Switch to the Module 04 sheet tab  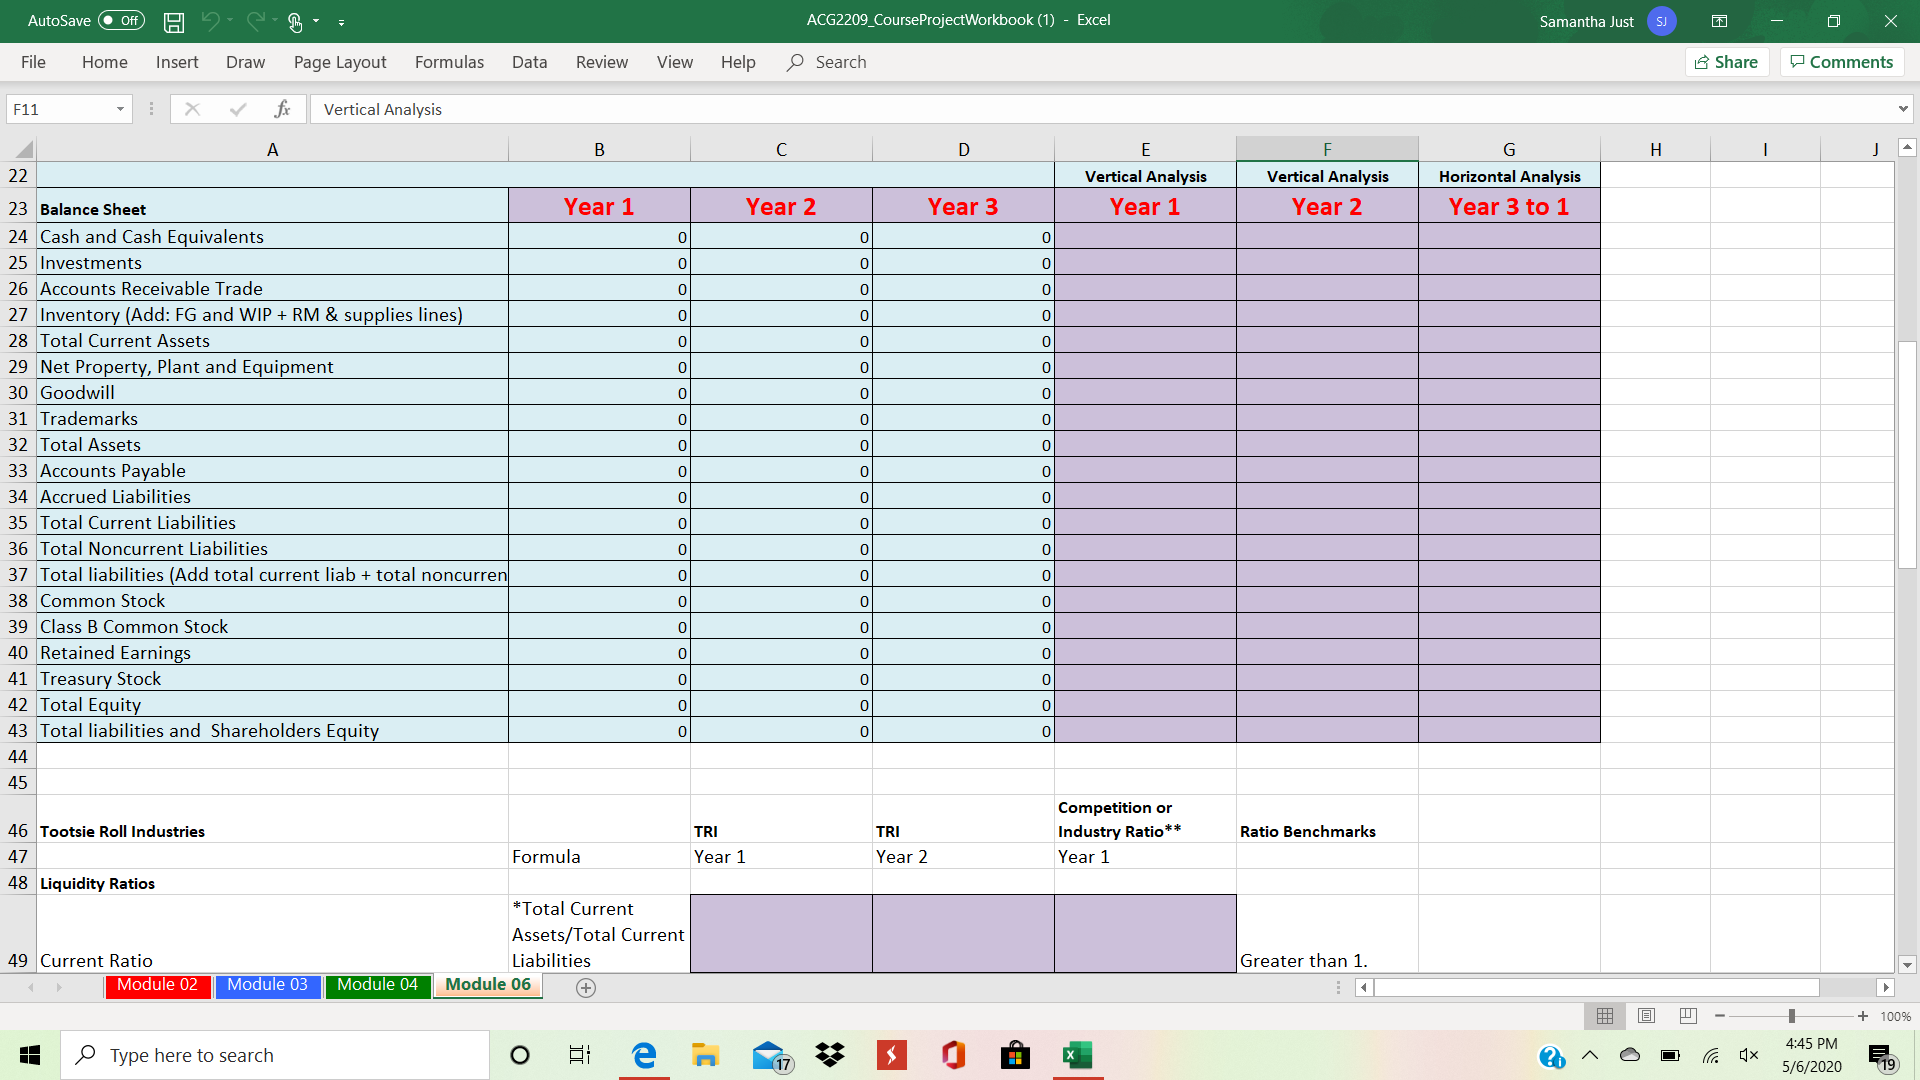[377, 985]
